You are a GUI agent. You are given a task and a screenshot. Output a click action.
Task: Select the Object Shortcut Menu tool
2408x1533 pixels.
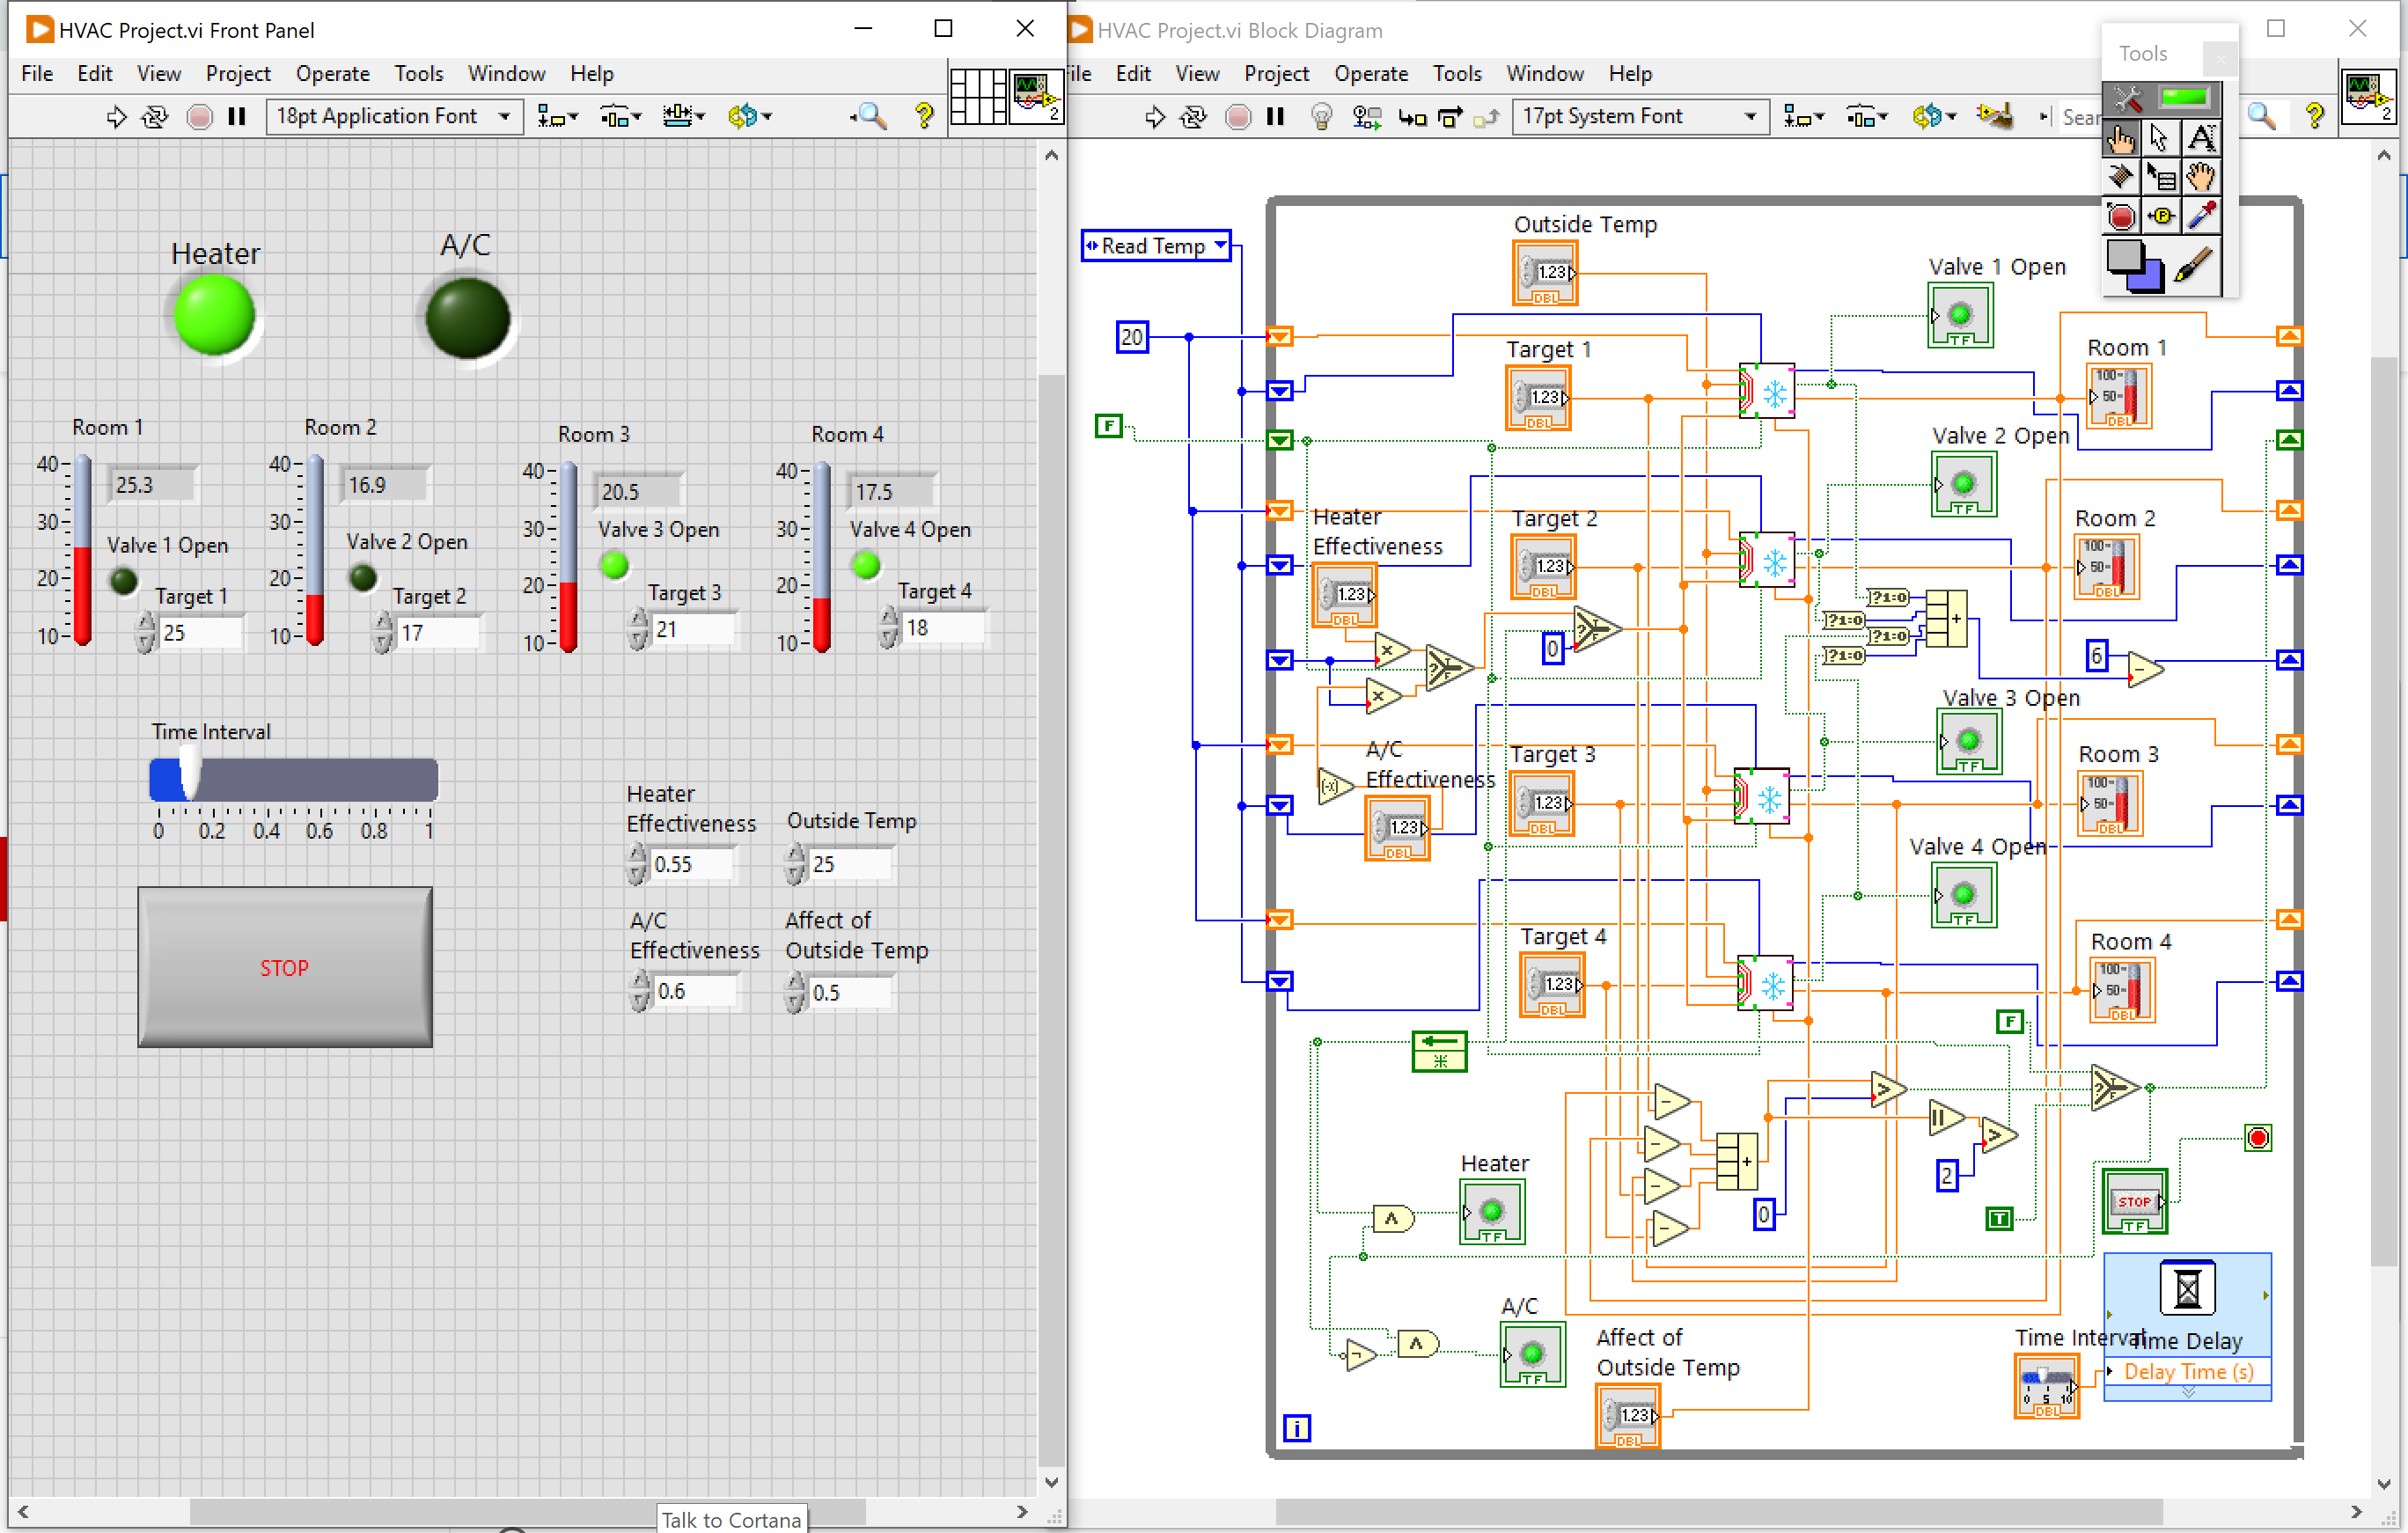pos(2160,177)
